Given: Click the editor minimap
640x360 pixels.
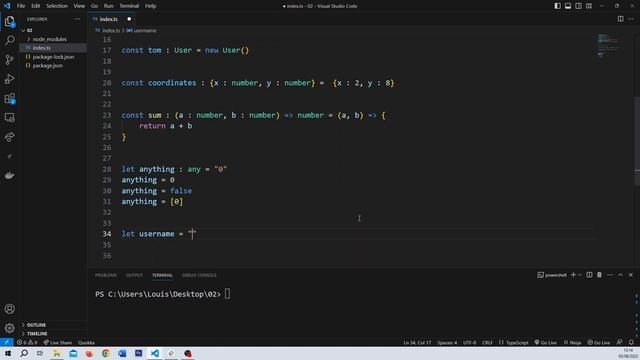Looking at the screenshot, I should [608, 45].
